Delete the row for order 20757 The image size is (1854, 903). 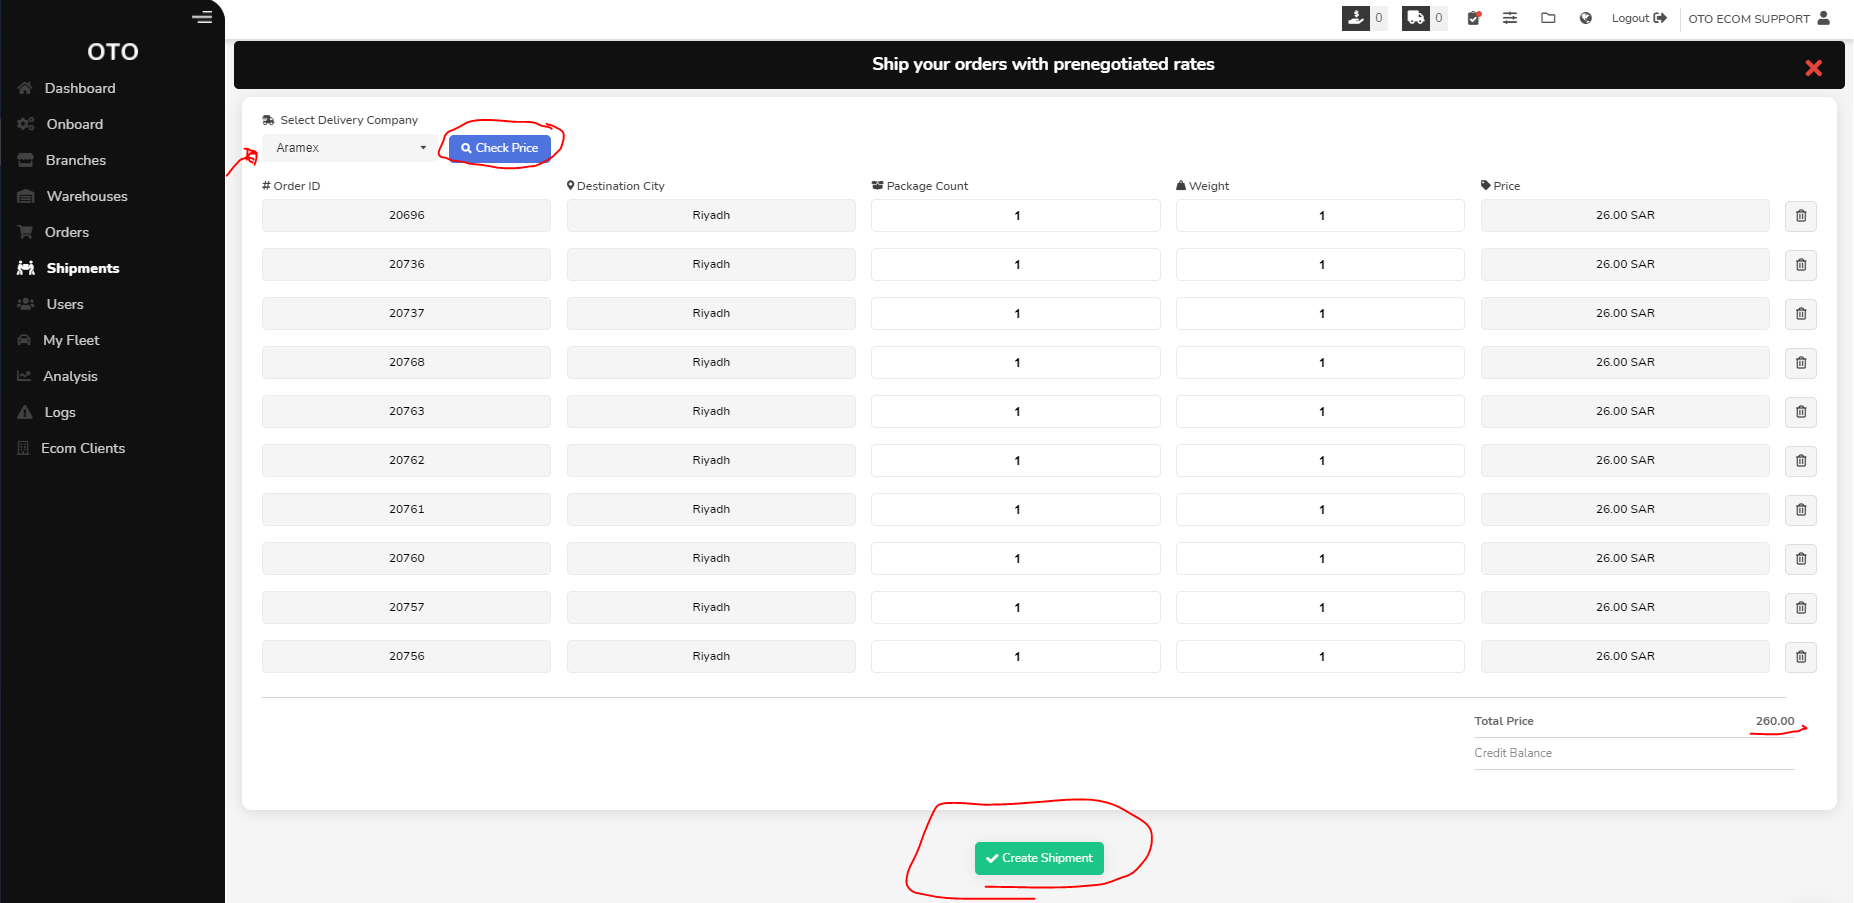[x=1801, y=608]
